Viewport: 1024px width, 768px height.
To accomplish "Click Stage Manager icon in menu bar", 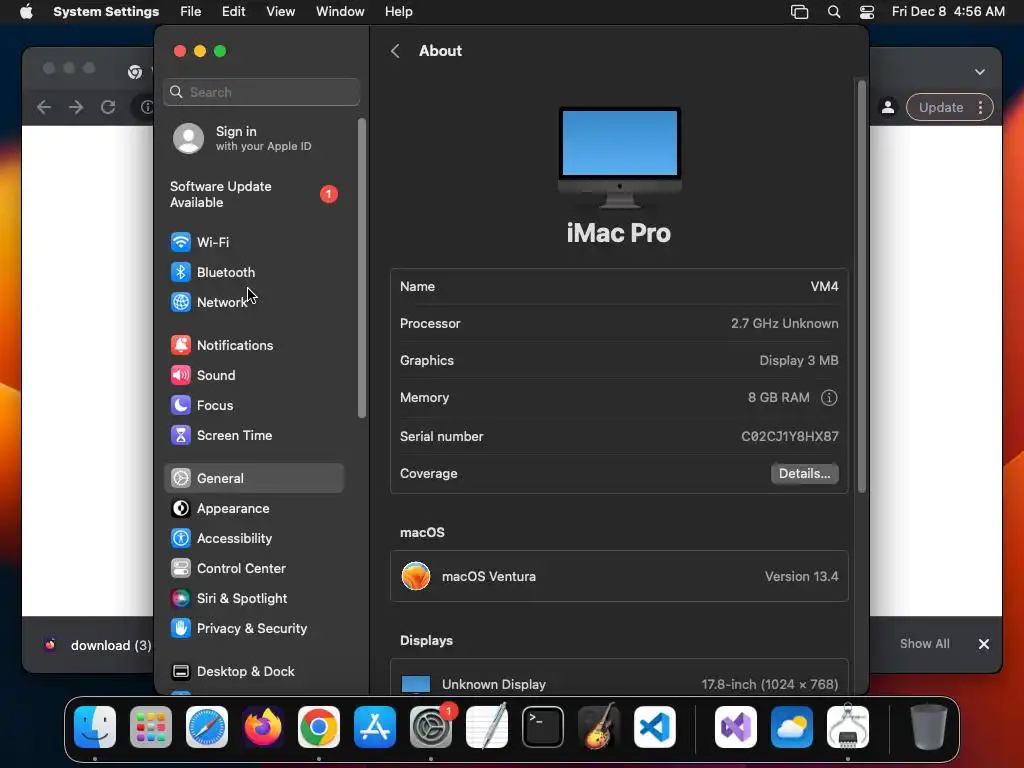I will coord(799,12).
